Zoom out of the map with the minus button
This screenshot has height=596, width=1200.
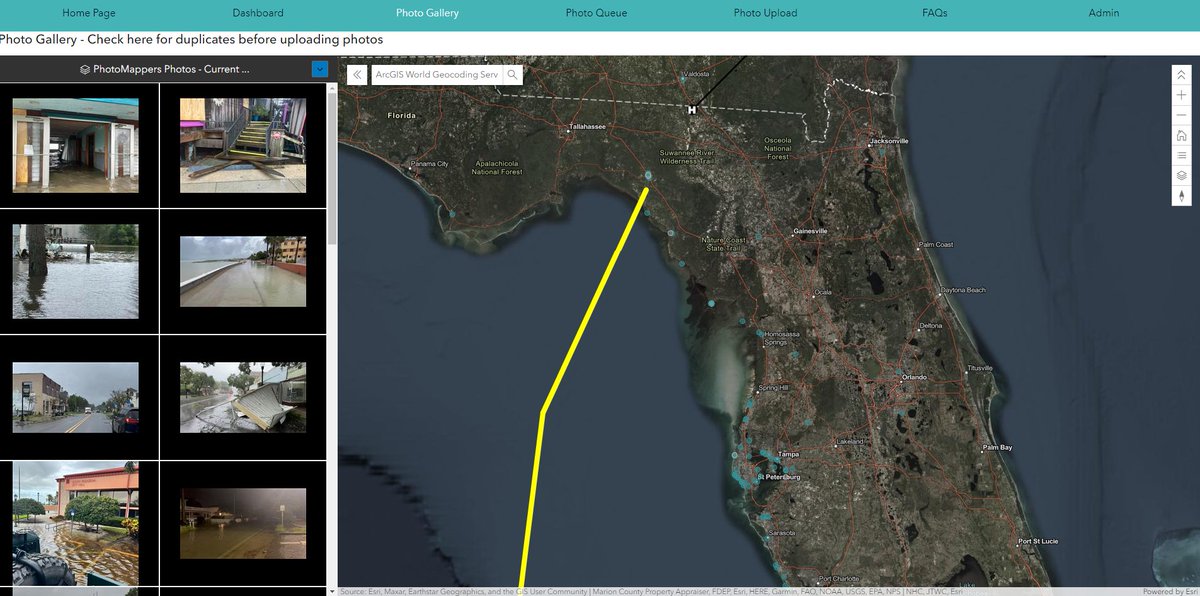pos(1181,115)
